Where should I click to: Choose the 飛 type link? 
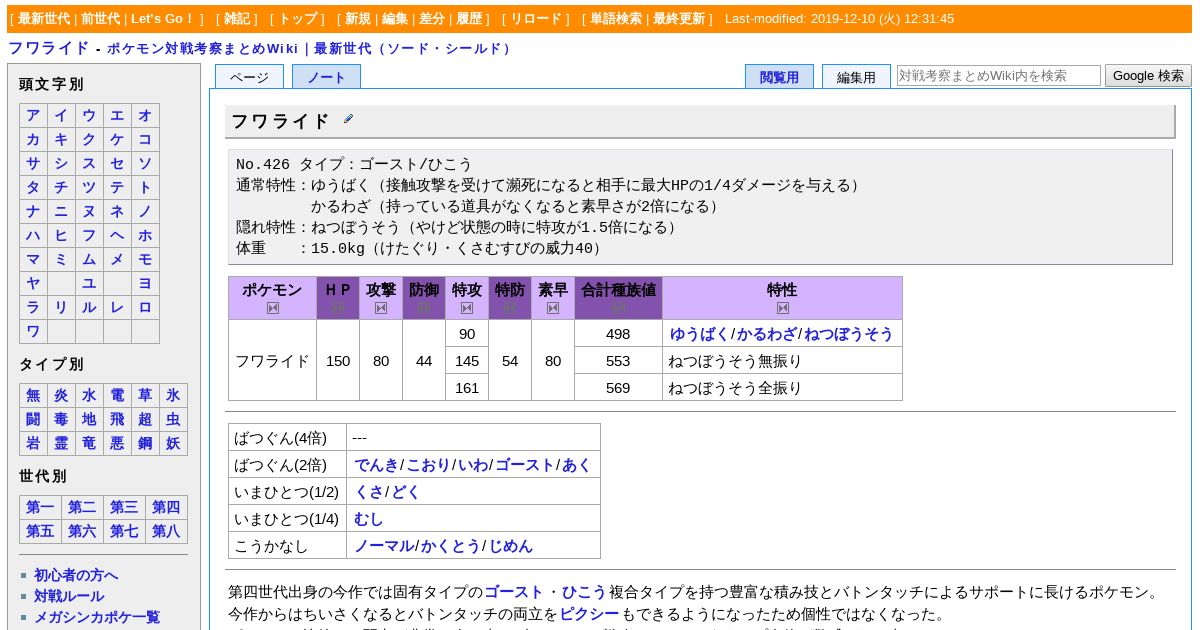click(117, 419)
